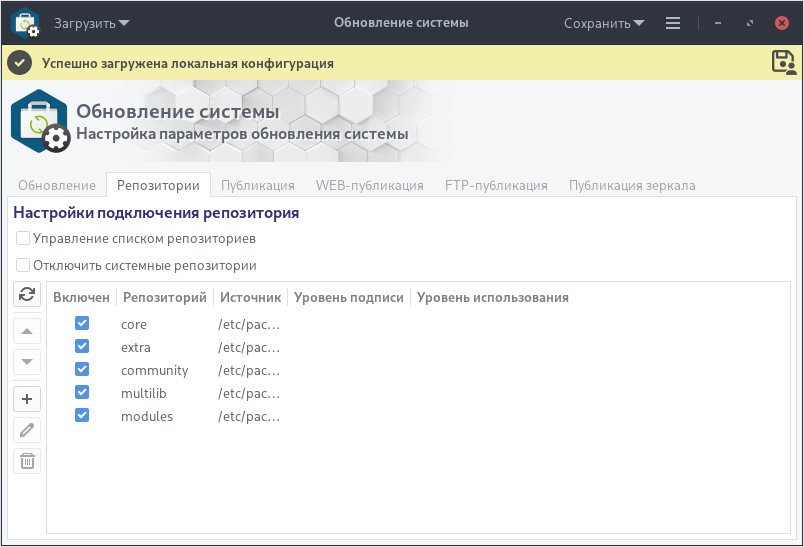
Task: Switch to Публикация зеркала tab
Action: 632,185
